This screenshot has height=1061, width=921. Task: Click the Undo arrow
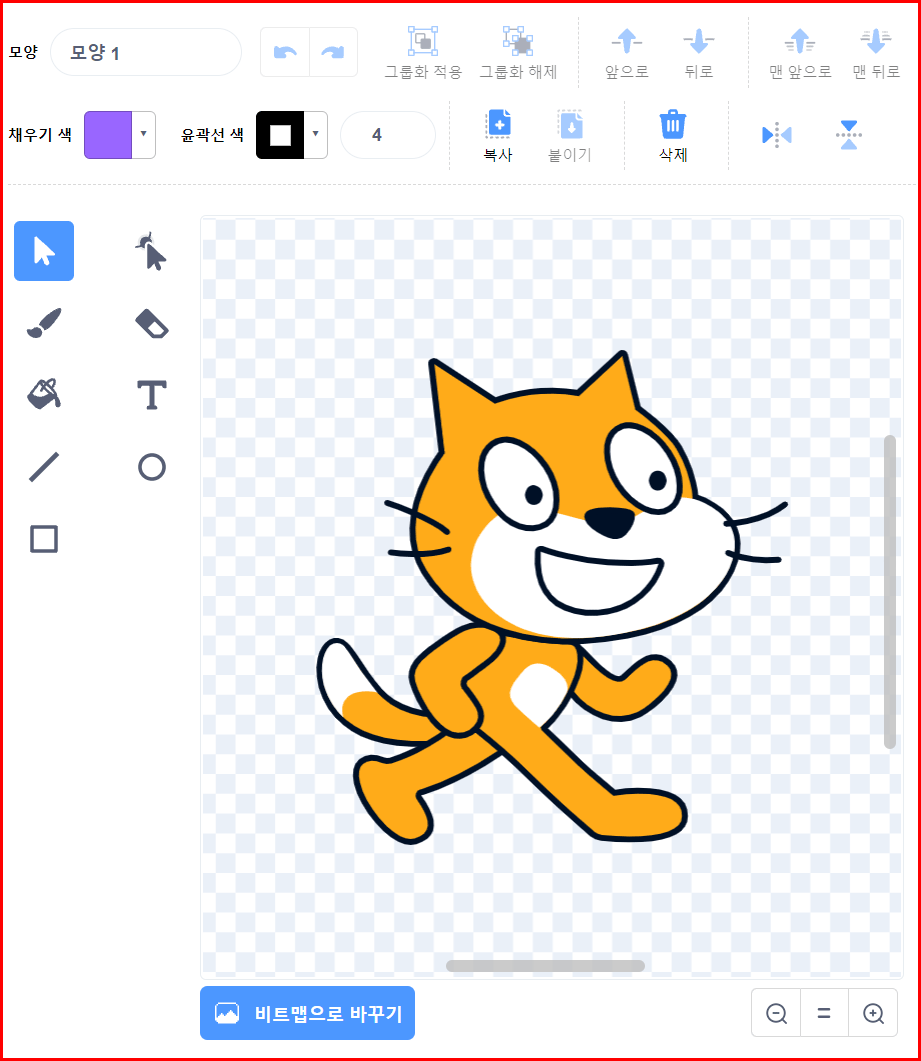[x=285, y=52]
